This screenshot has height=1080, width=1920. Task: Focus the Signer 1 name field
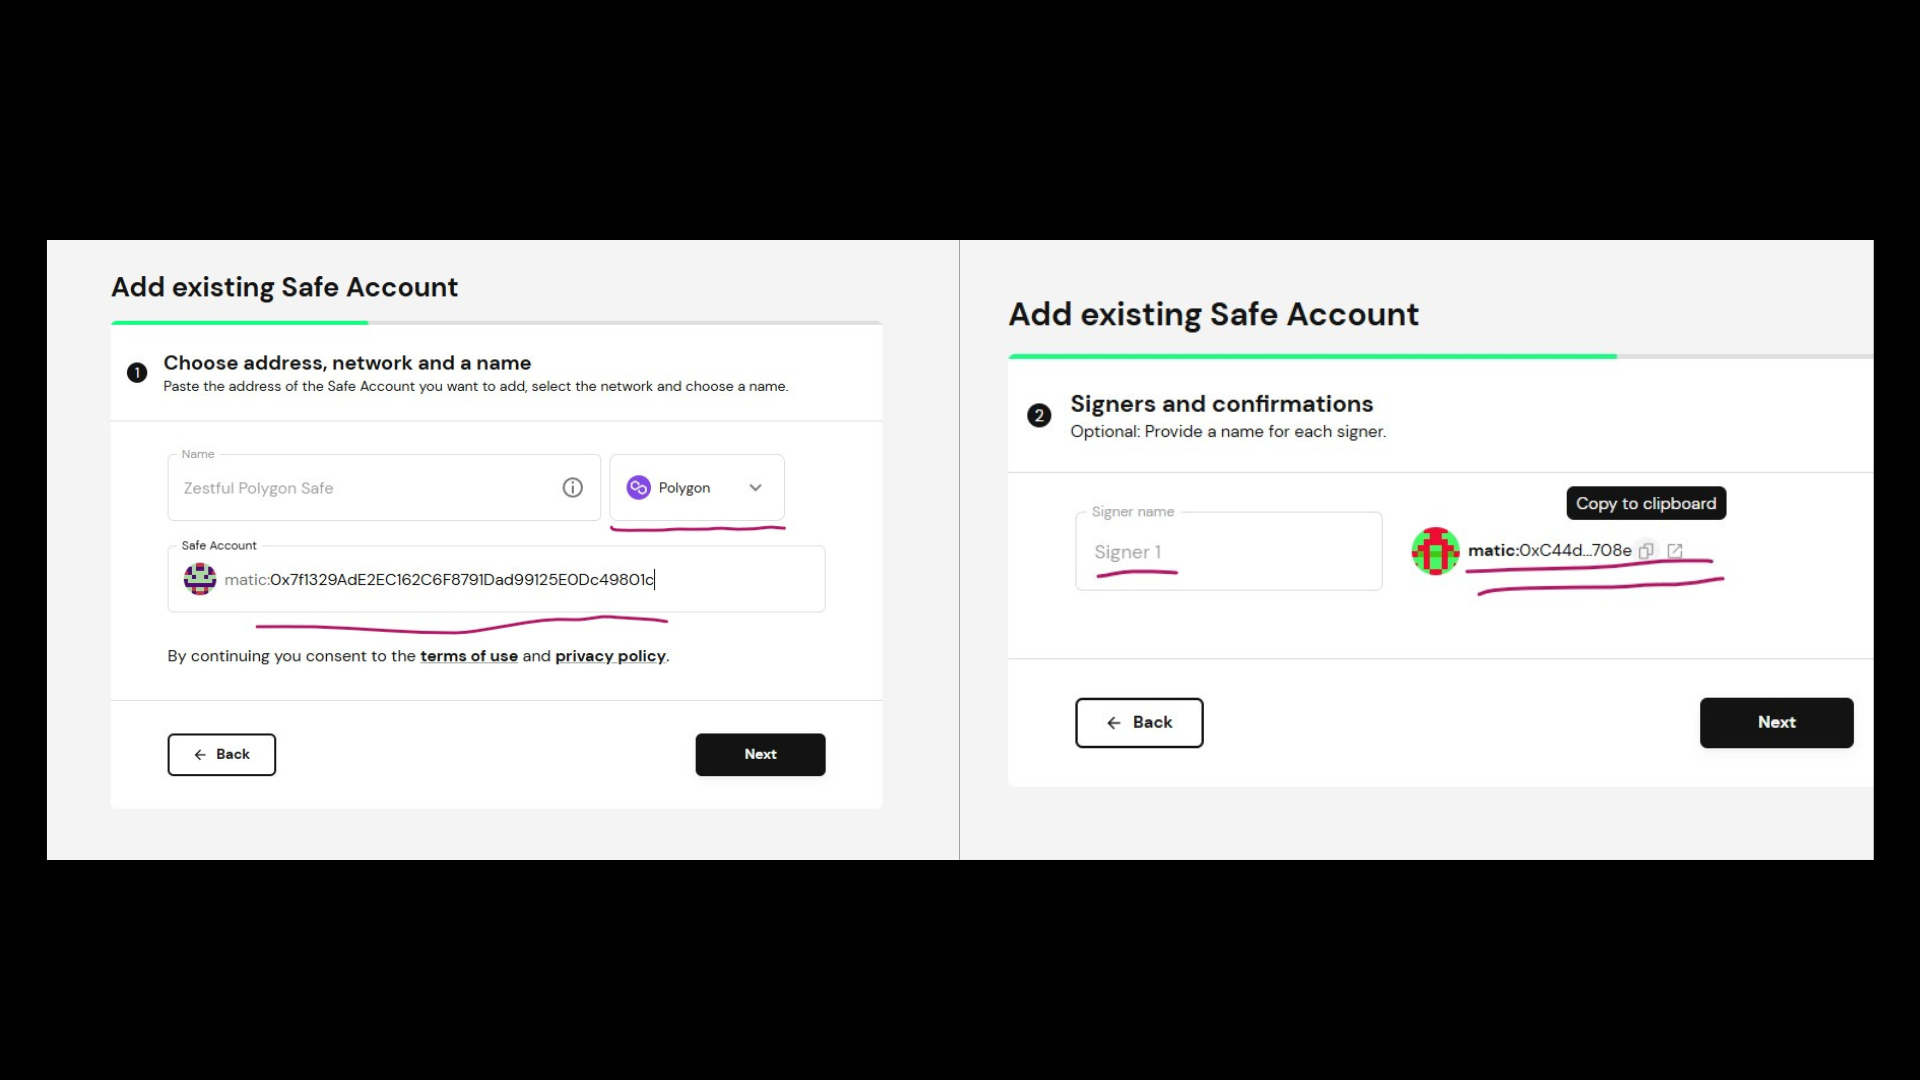[1228, 552]
